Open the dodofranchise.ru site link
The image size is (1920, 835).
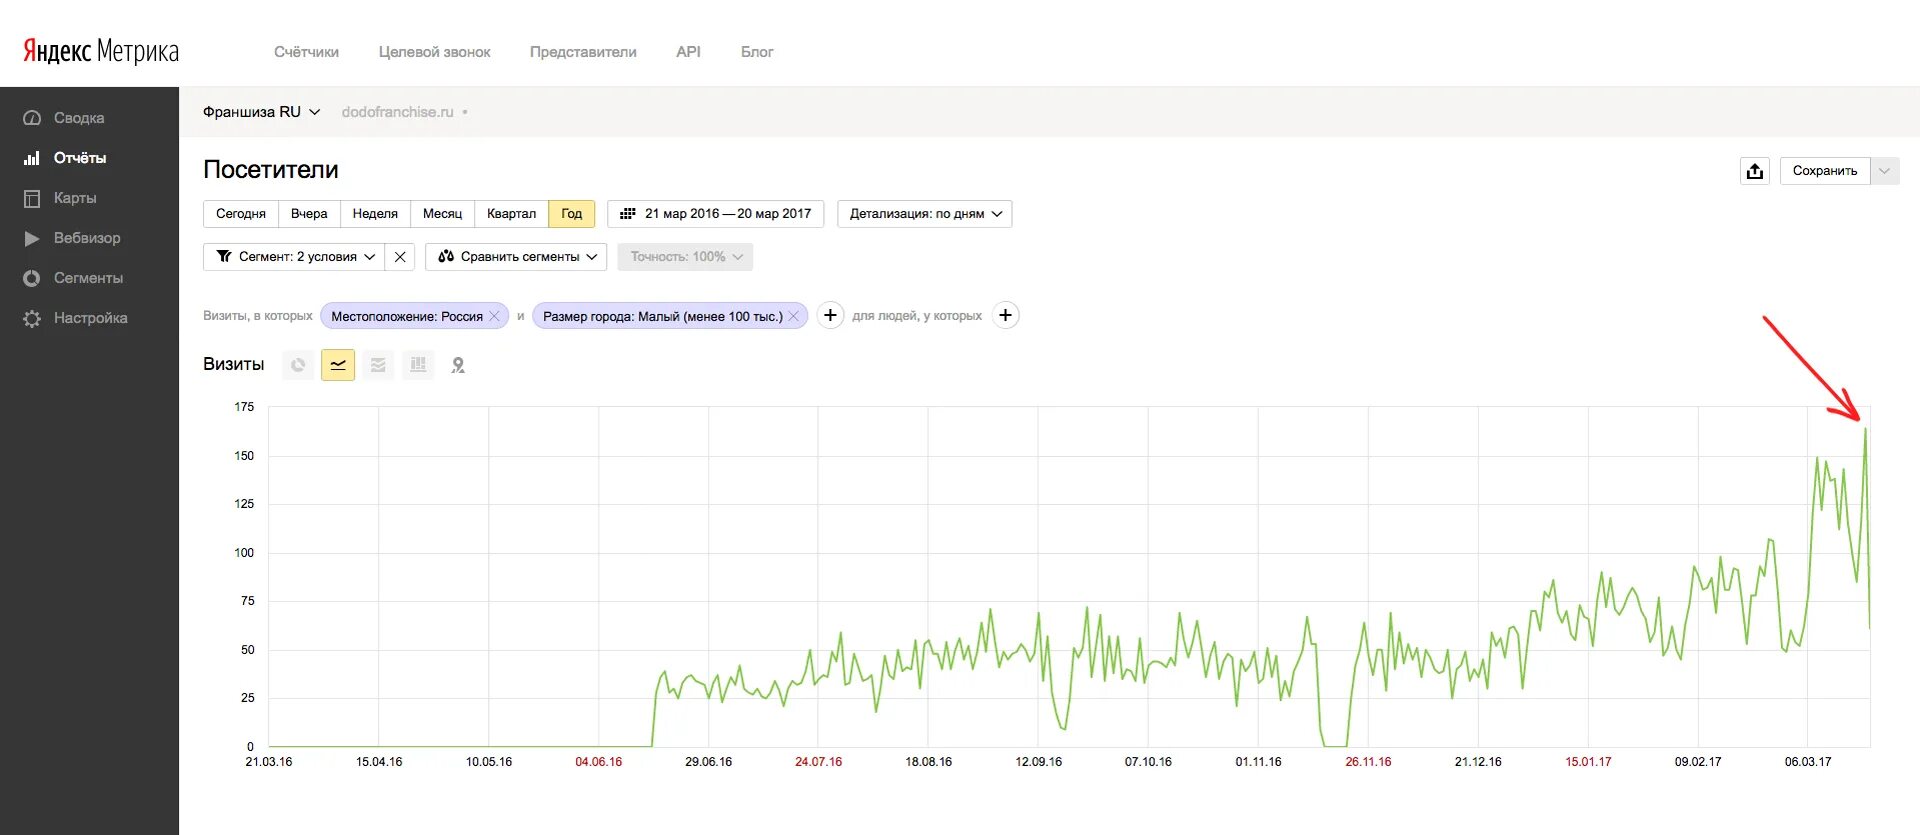point(397,112)
